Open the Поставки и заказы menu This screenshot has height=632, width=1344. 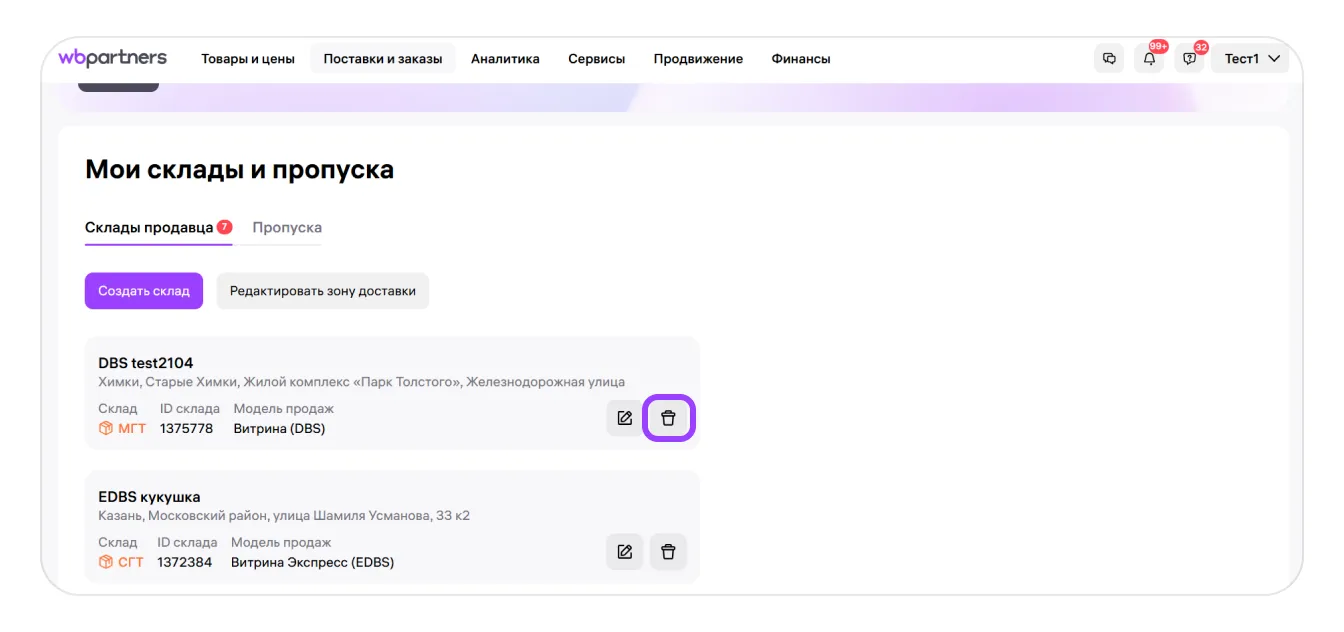point(382,59)
